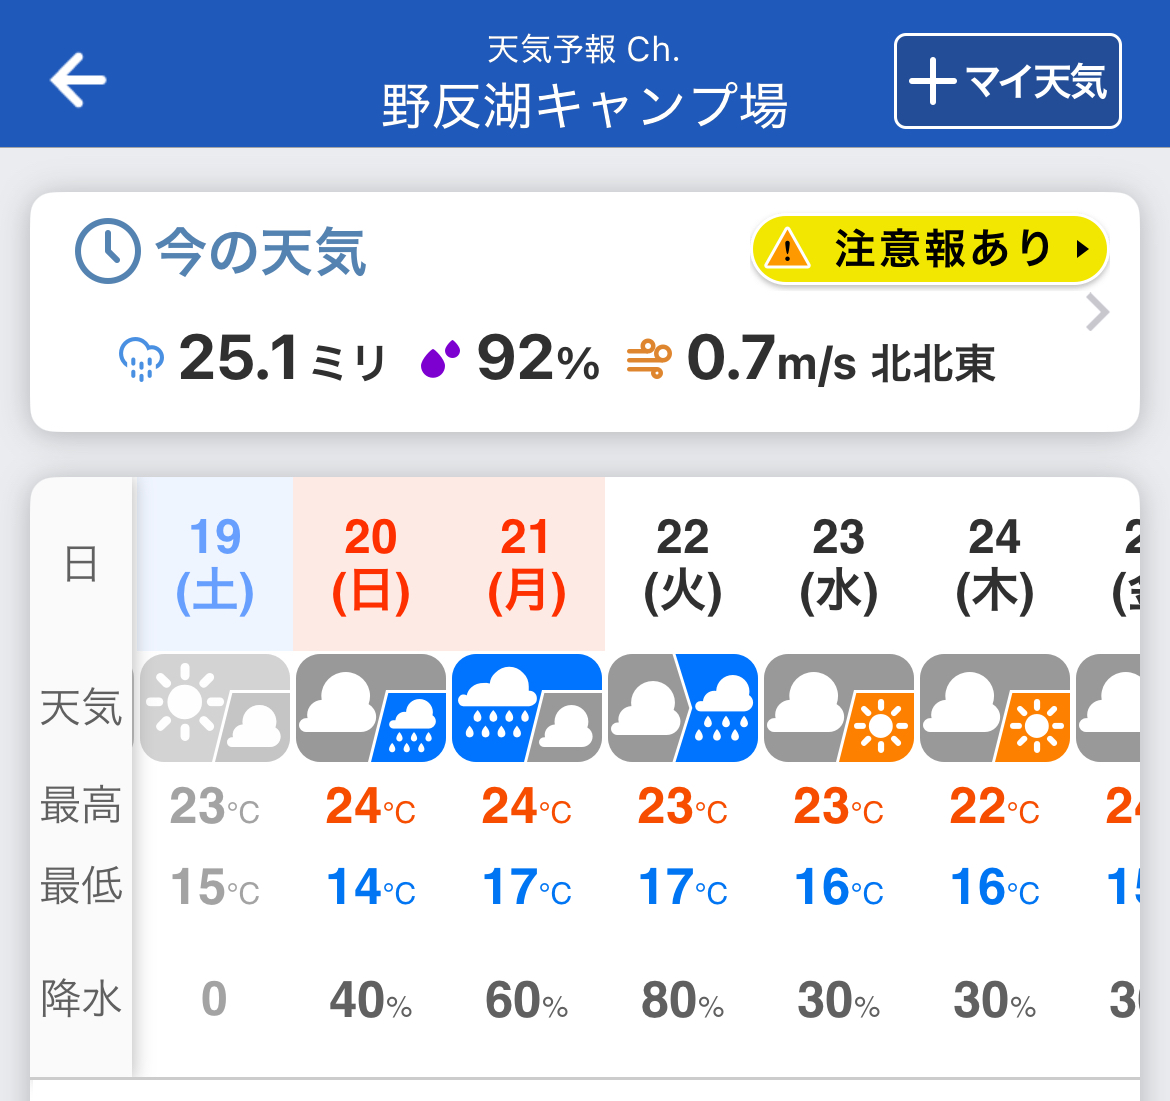Image resolution: width=1170 pixels, height=1101 pixels.
Task: Tap the cloud-to-rain icon for Tuesday the 22nd
Action: point(683,708)
